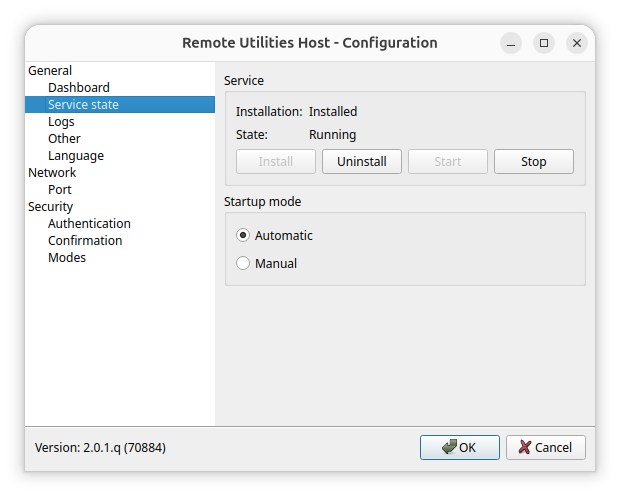Confirm settings with the OK button

[460, 447]
